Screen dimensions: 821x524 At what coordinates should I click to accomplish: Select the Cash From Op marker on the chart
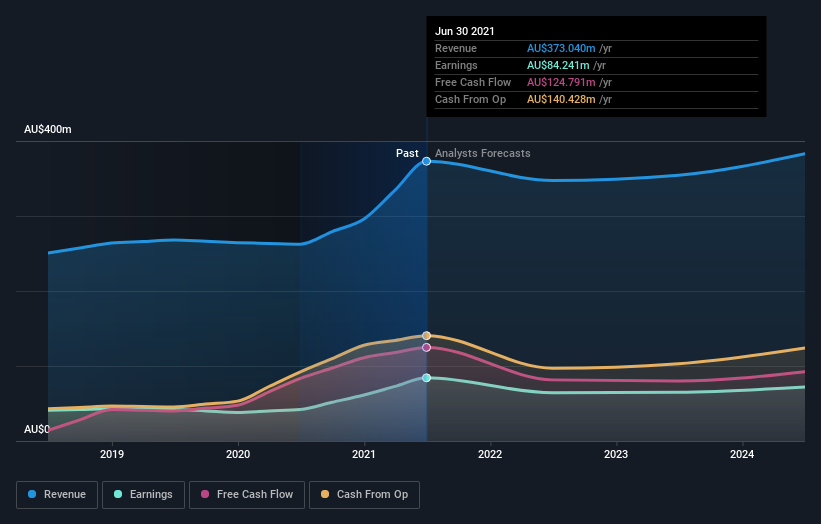click(x=426, y=336)
